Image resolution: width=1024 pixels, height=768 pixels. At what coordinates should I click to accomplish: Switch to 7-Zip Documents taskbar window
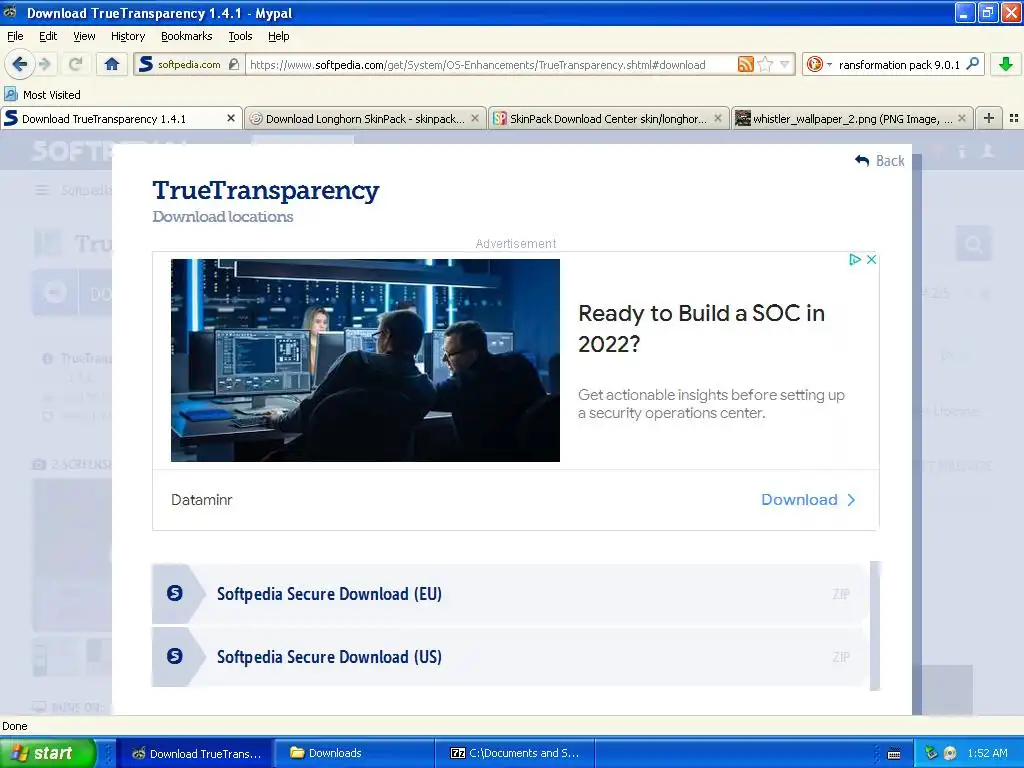515,753
